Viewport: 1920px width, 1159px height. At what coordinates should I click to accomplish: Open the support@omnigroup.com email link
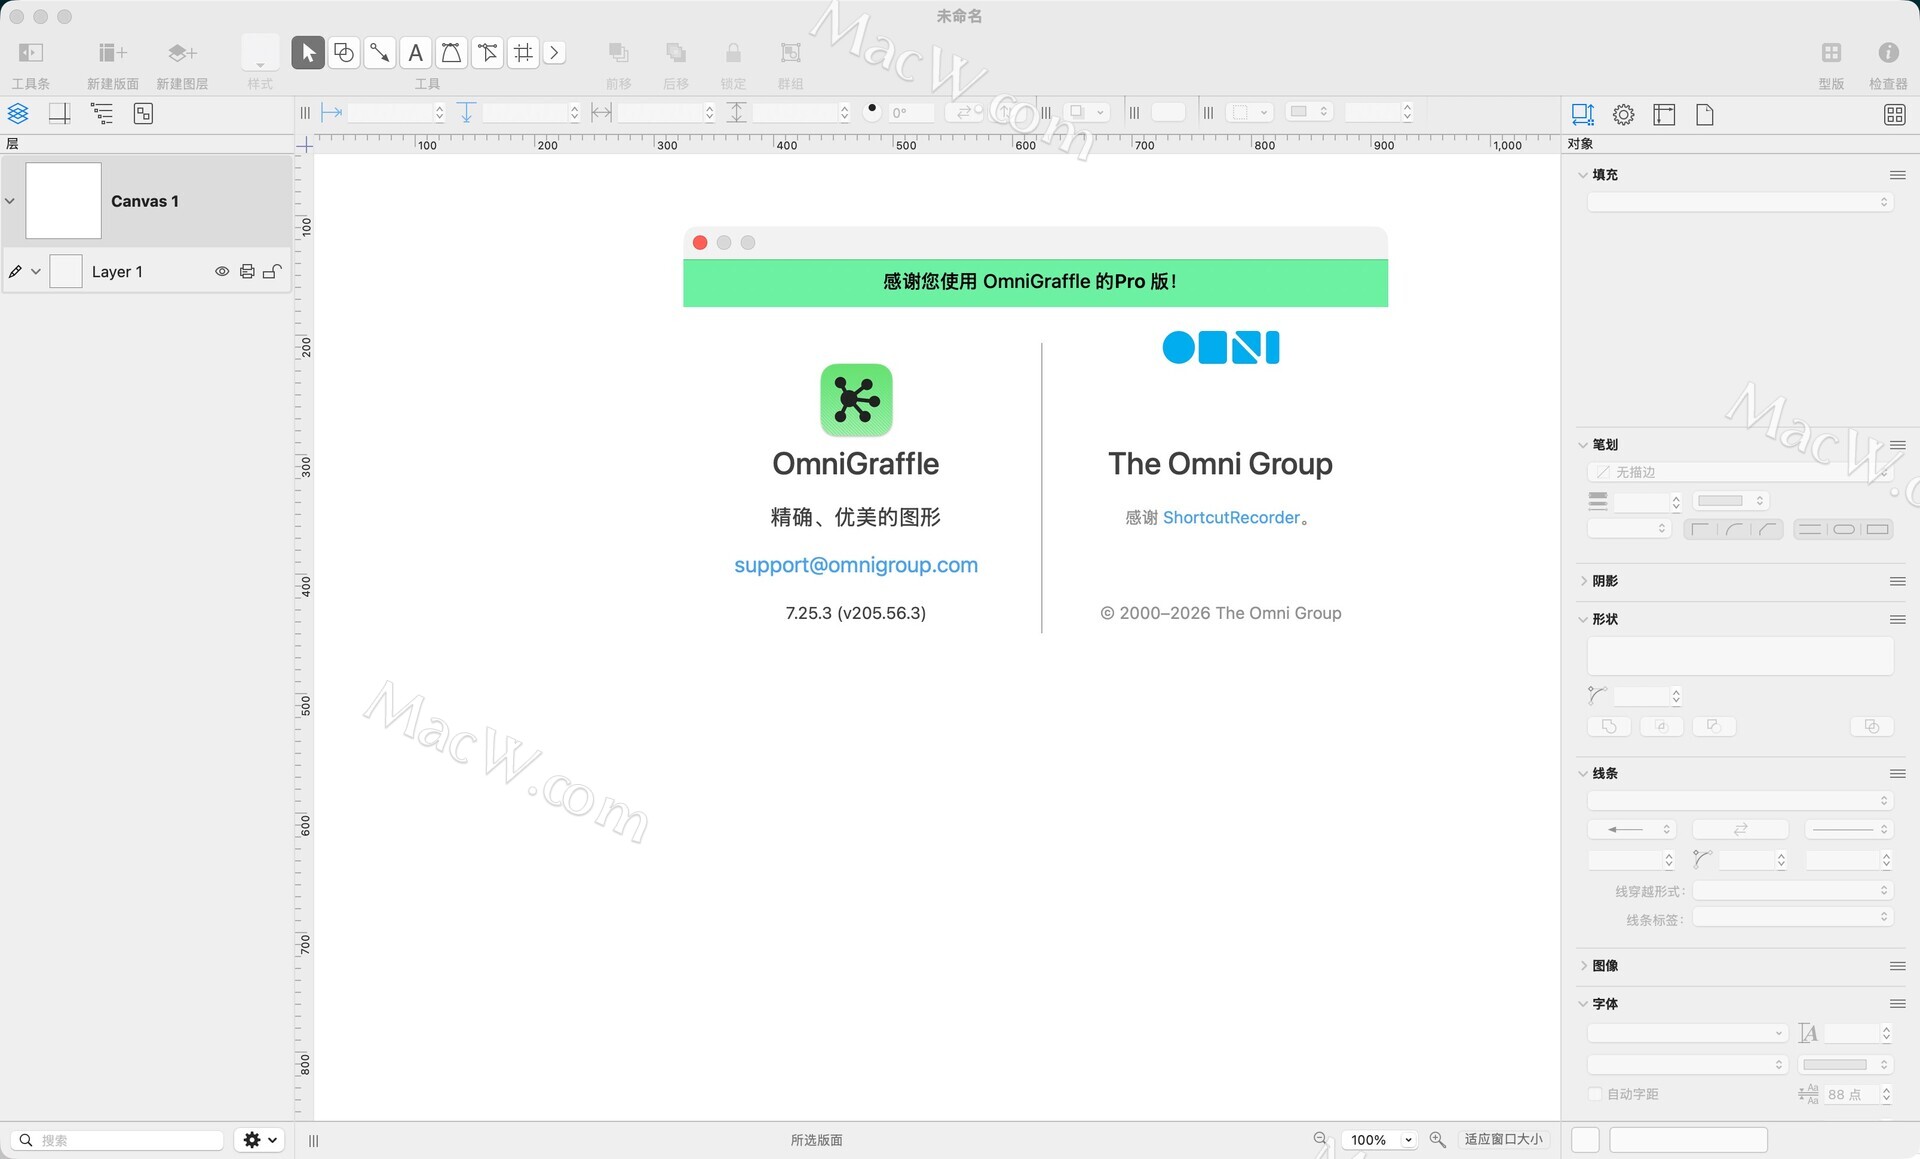click(x=856, y=565)
